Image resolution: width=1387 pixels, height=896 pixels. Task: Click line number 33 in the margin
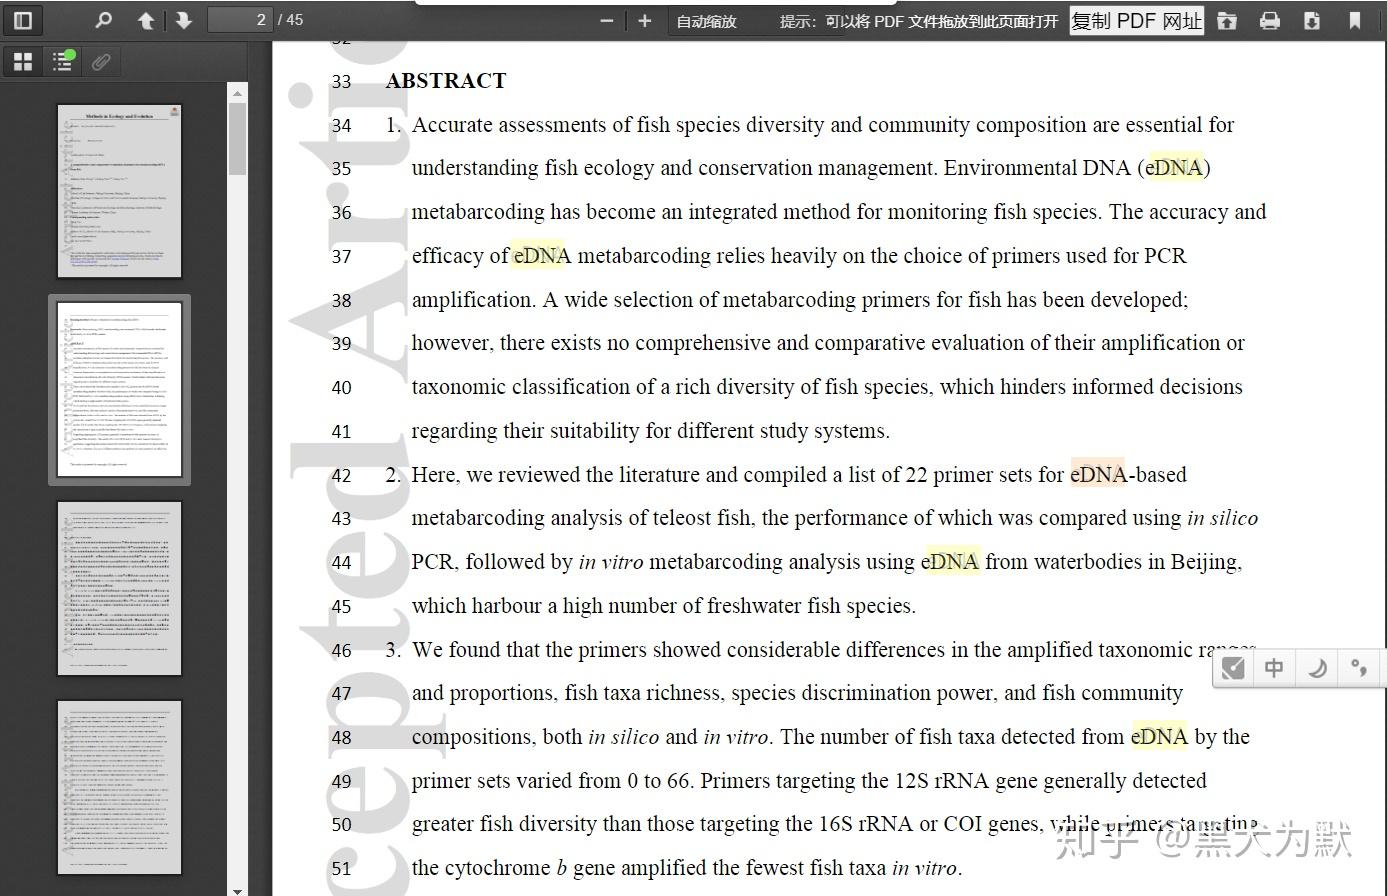point(342,82)
